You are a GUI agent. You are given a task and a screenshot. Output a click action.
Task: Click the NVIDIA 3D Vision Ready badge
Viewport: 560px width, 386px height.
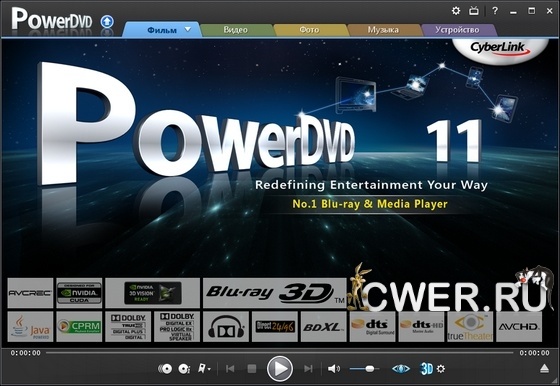(152, 293)
